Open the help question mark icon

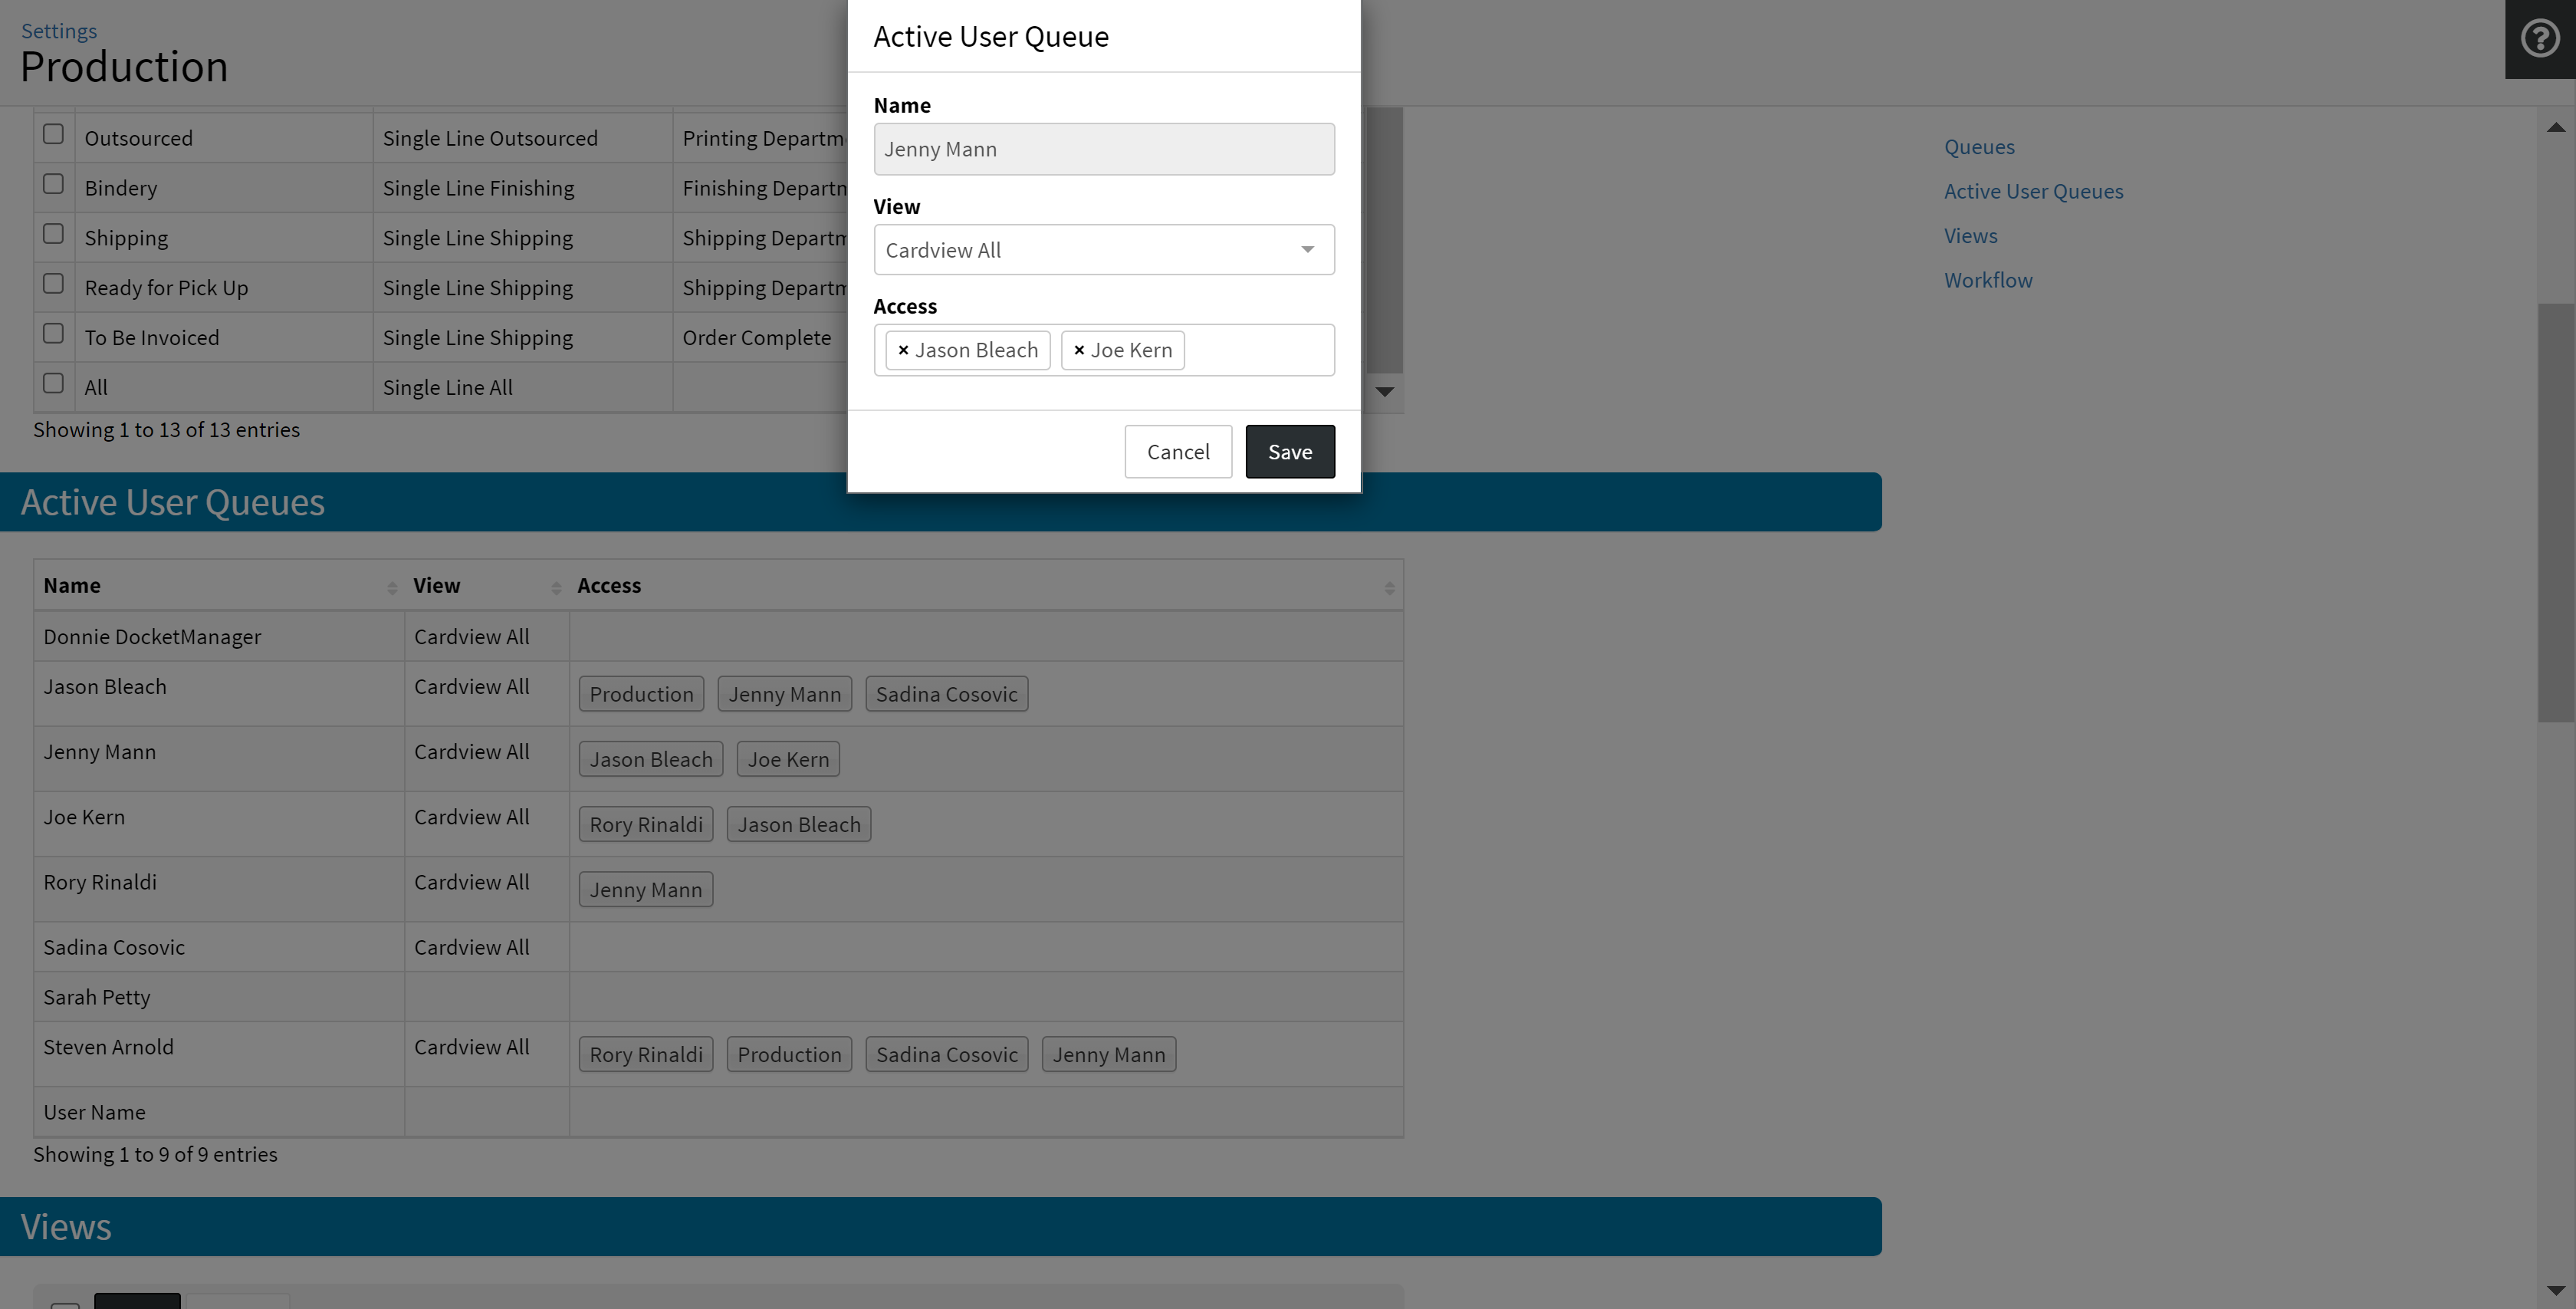click(x=2539, y=39)
